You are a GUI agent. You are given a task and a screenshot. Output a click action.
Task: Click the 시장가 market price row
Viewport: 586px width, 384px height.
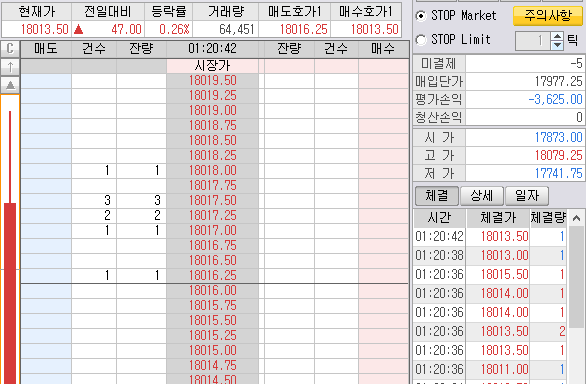(x=212, y=66)
